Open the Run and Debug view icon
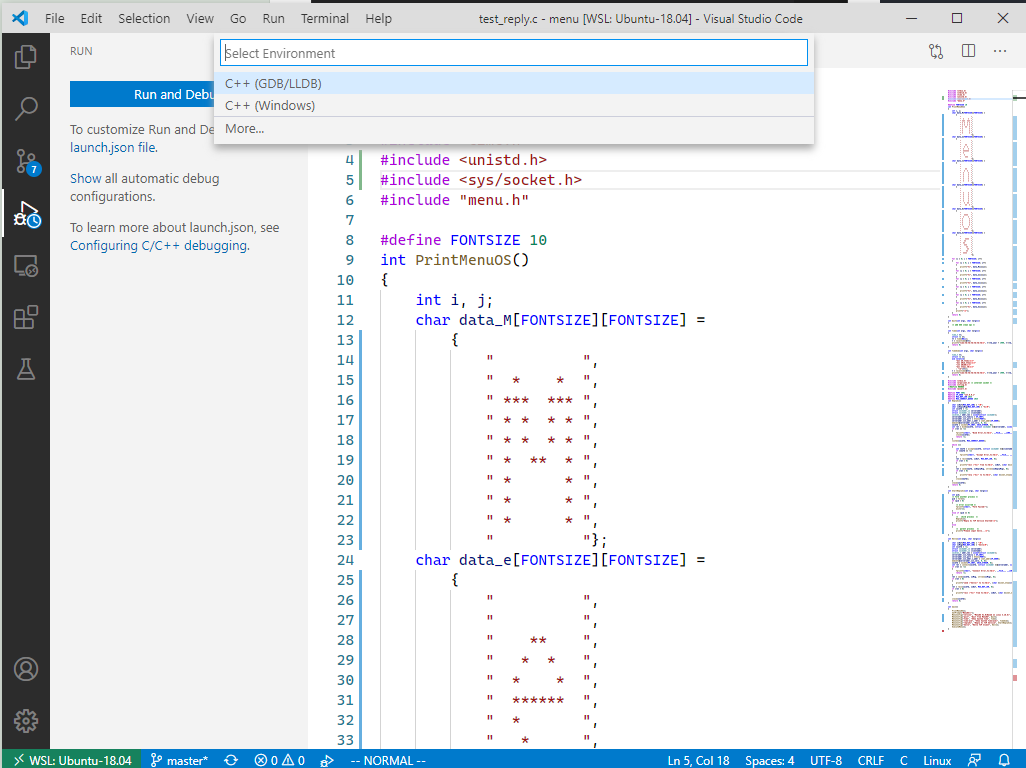 27,214
